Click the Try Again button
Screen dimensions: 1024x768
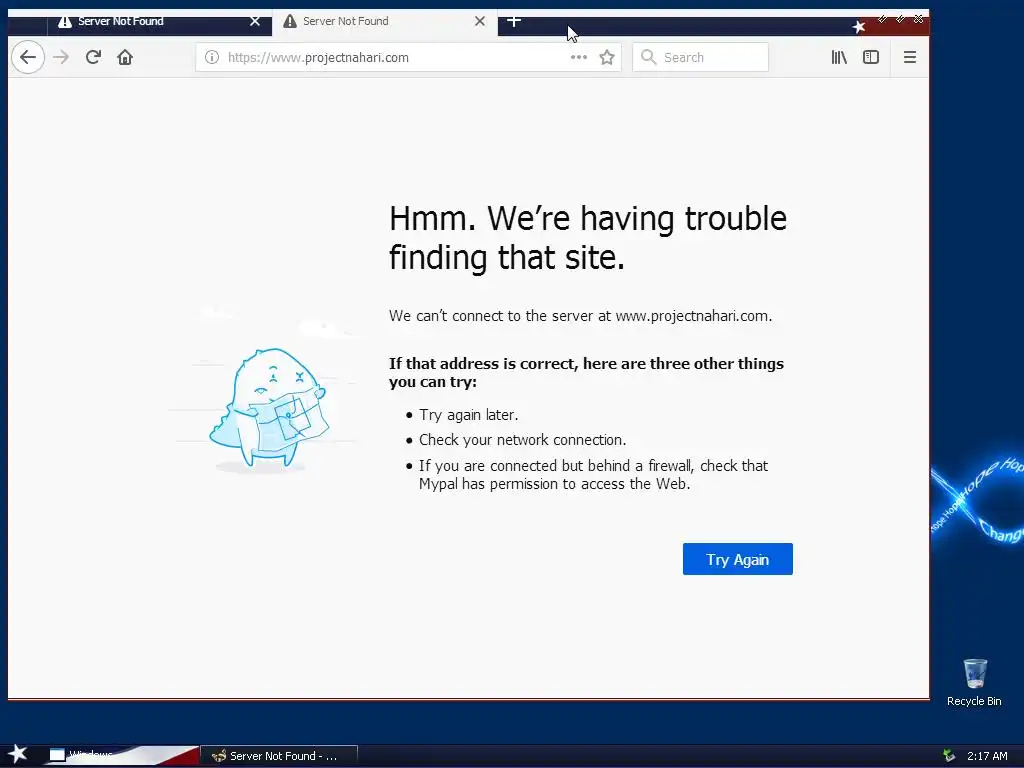coord(737,559)
